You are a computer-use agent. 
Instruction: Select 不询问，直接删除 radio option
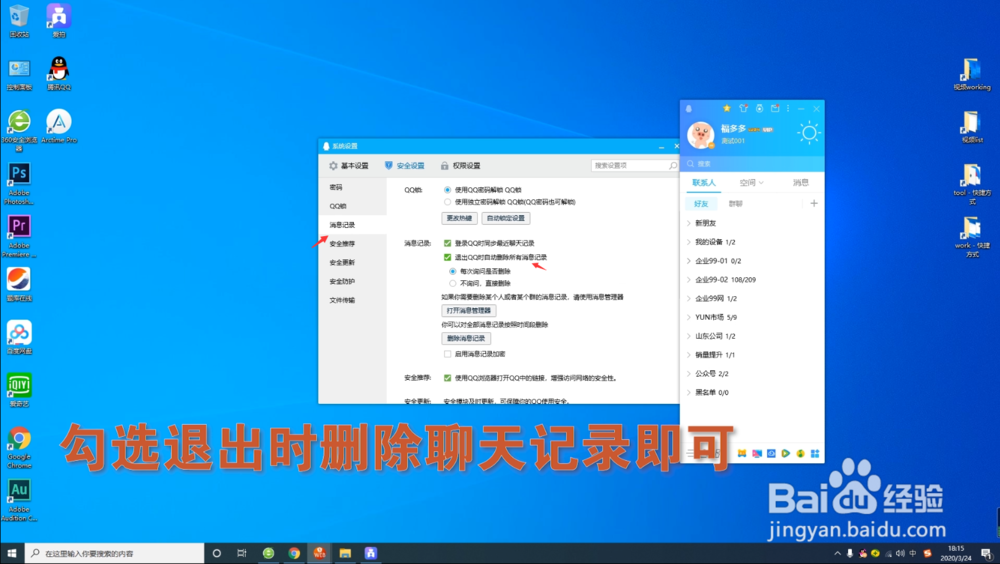pos(453,283)
